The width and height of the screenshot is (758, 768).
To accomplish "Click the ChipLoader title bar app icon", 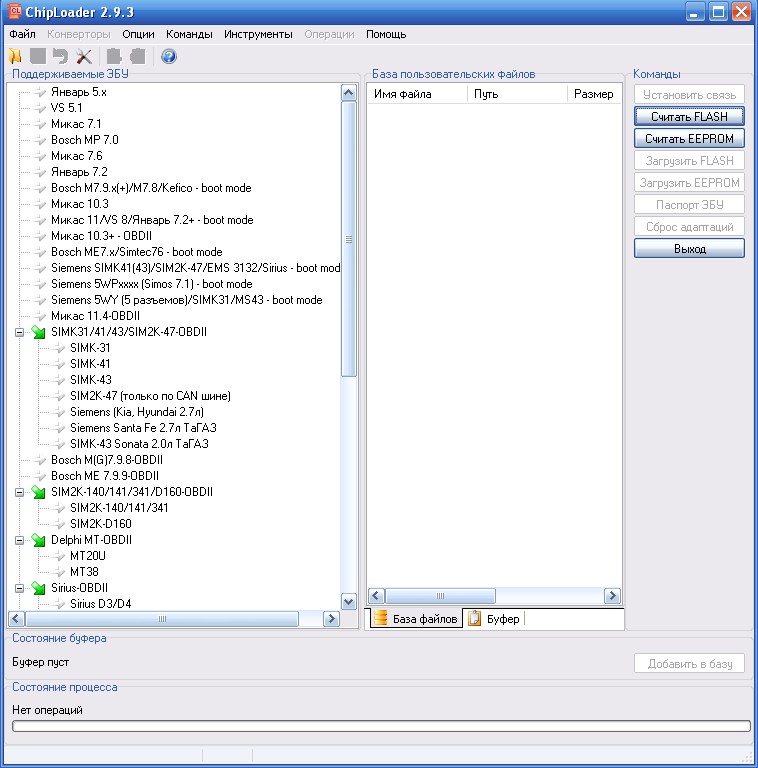I will pos(15,10).
